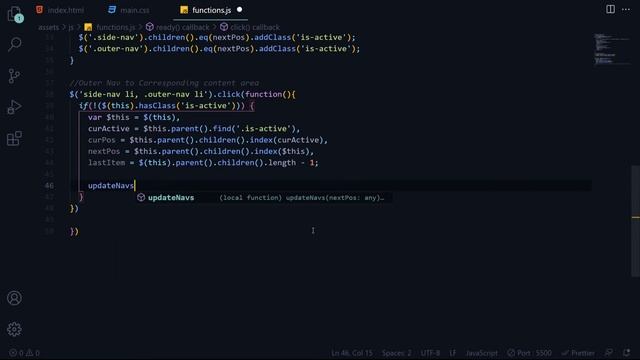Open the ready() callback breadcrumb

click(x=178, y=27)
